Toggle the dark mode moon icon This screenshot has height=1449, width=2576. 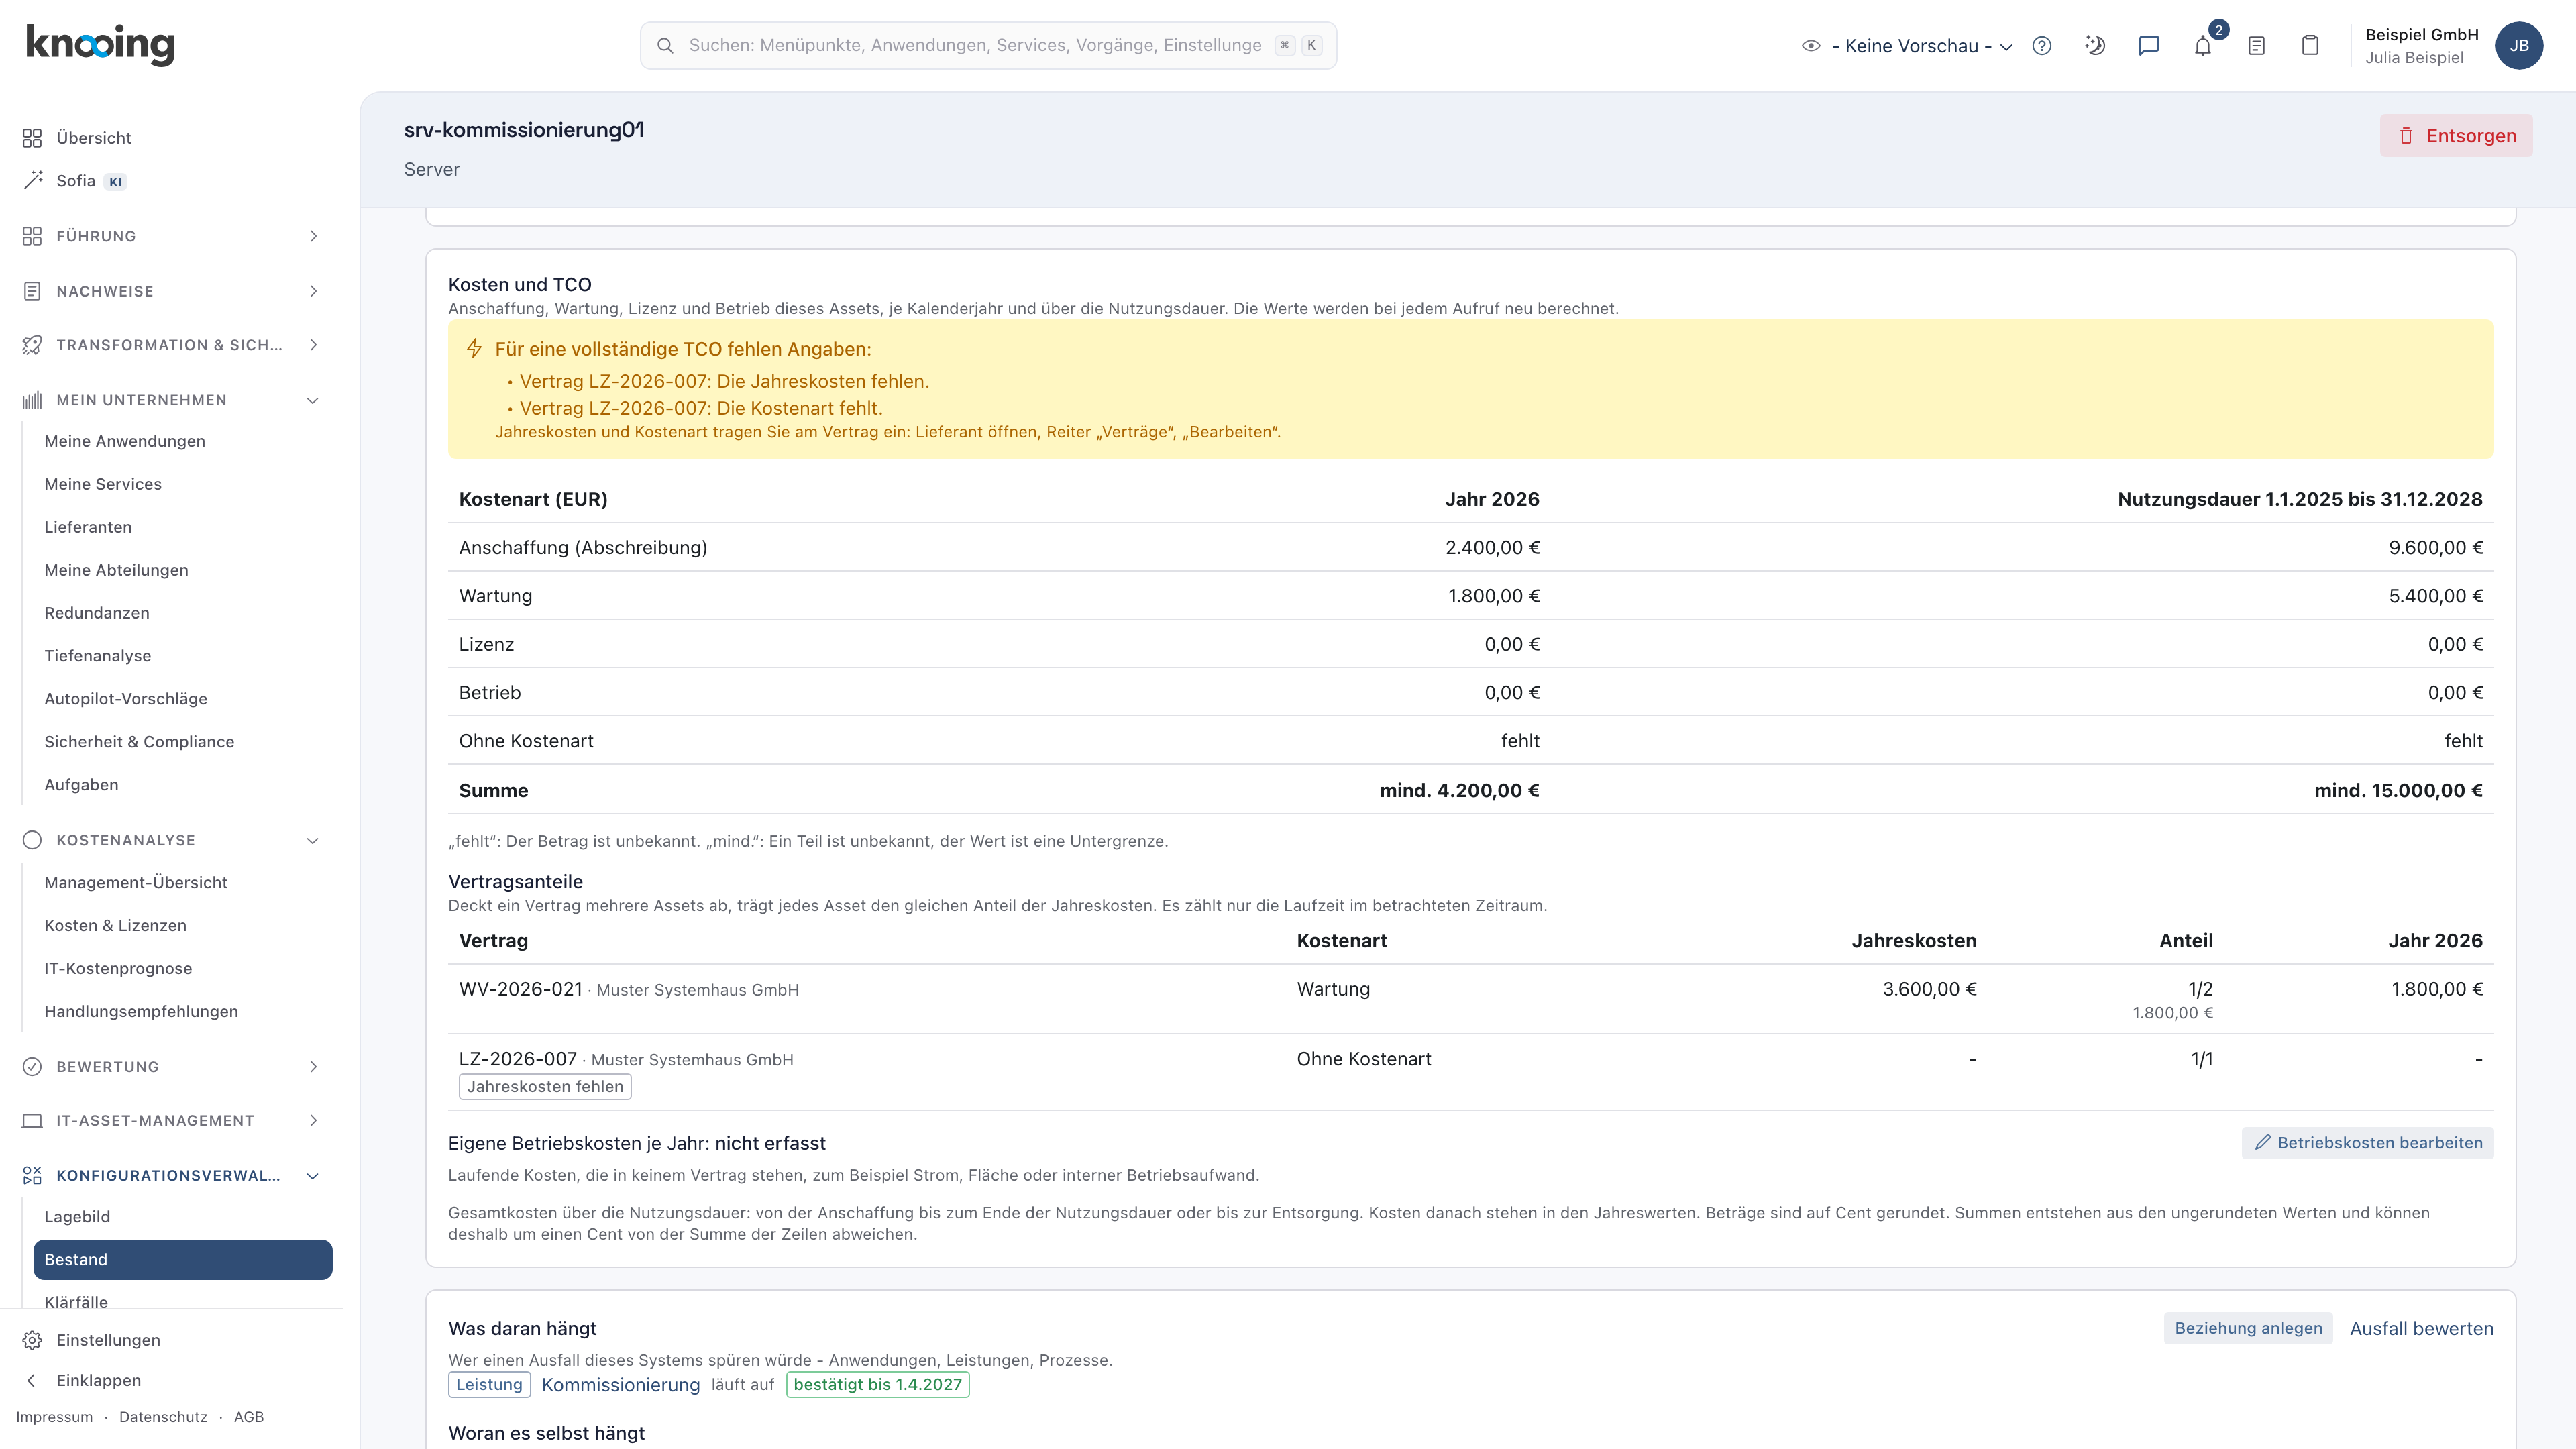(2095, 46)
